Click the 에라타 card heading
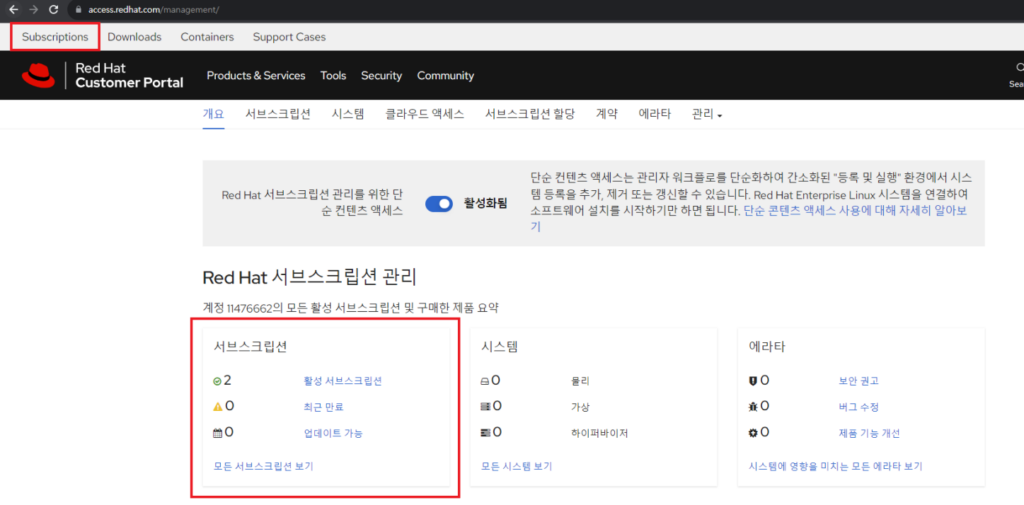Viewport: 1024px width, 505px height. (767, 347)
